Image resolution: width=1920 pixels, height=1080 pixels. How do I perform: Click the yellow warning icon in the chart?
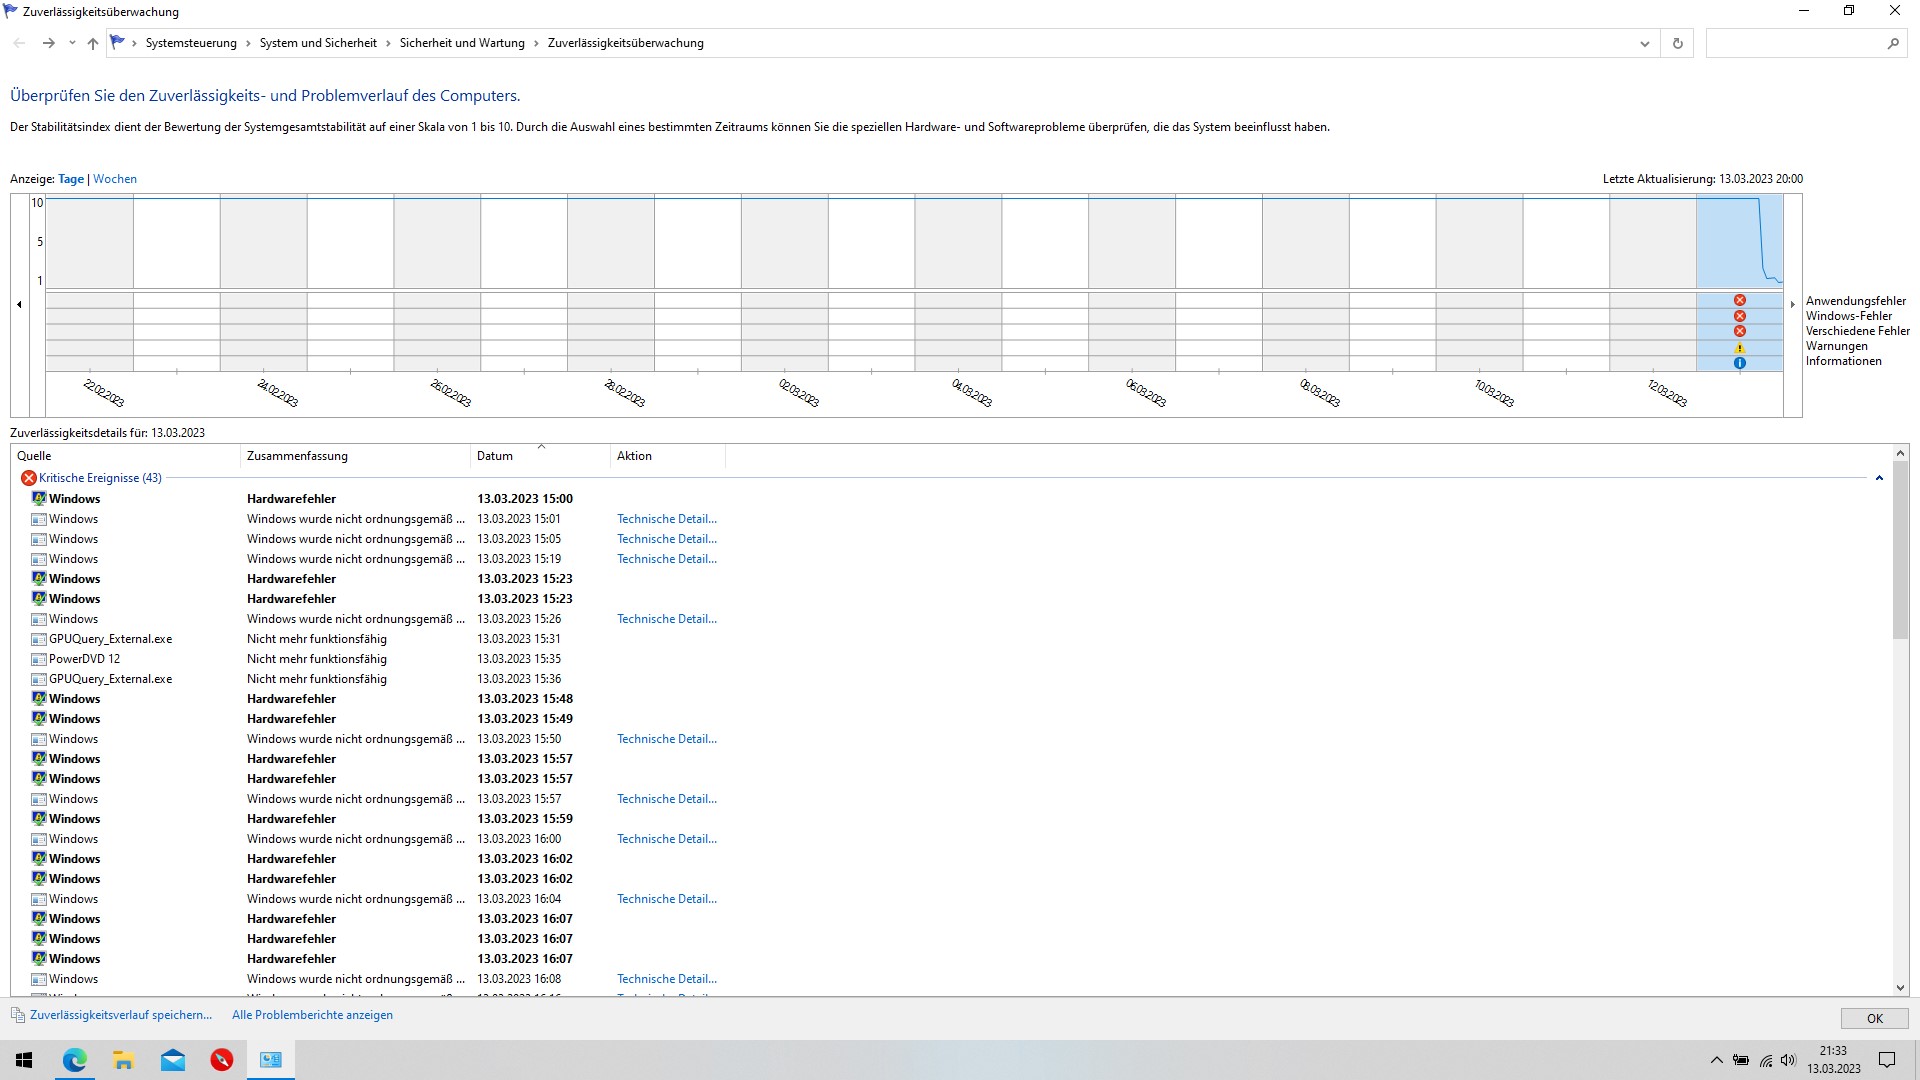[x=1740, y=348]
